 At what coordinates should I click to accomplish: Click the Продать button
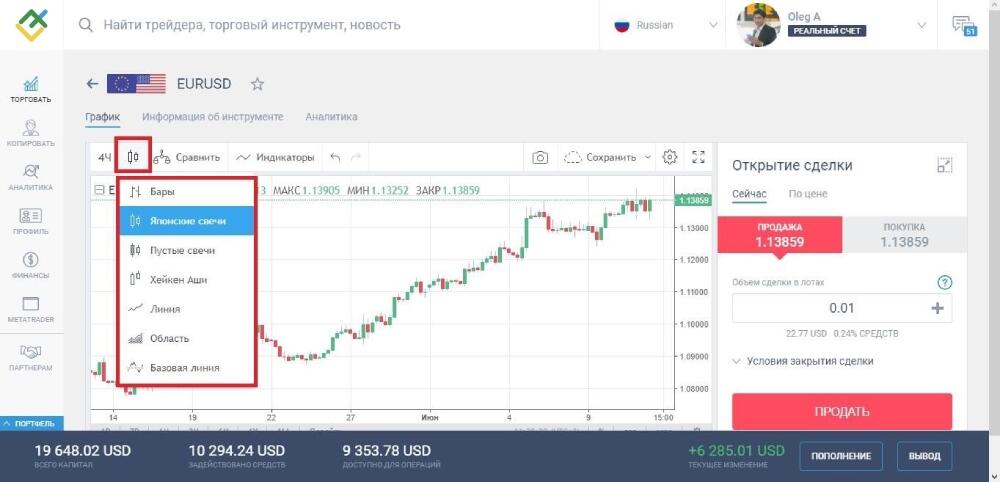[x=842, y=412]
